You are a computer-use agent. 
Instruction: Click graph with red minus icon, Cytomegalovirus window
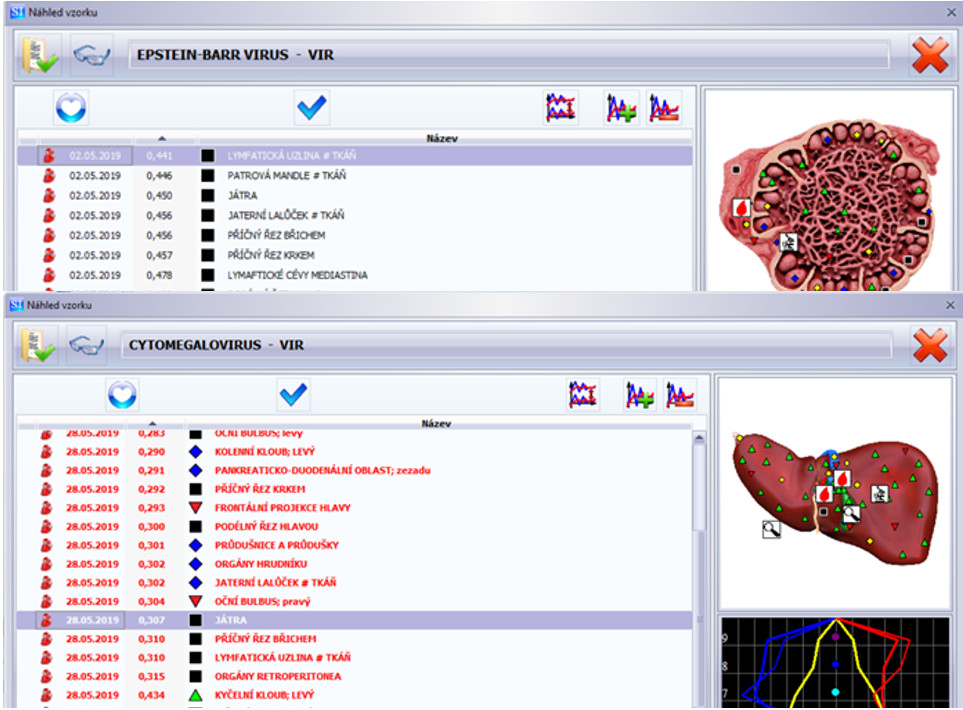(680, 395)
